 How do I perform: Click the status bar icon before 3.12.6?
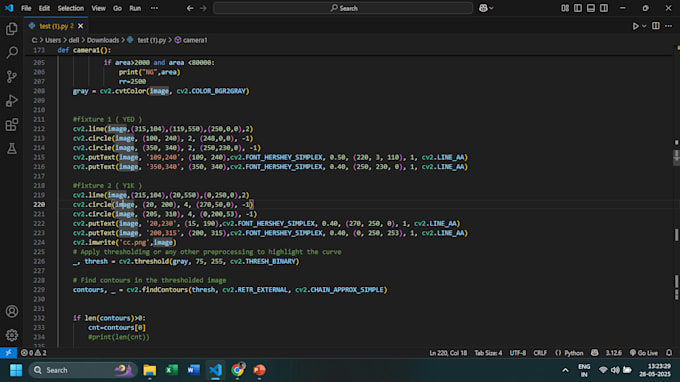pos(595,353)
